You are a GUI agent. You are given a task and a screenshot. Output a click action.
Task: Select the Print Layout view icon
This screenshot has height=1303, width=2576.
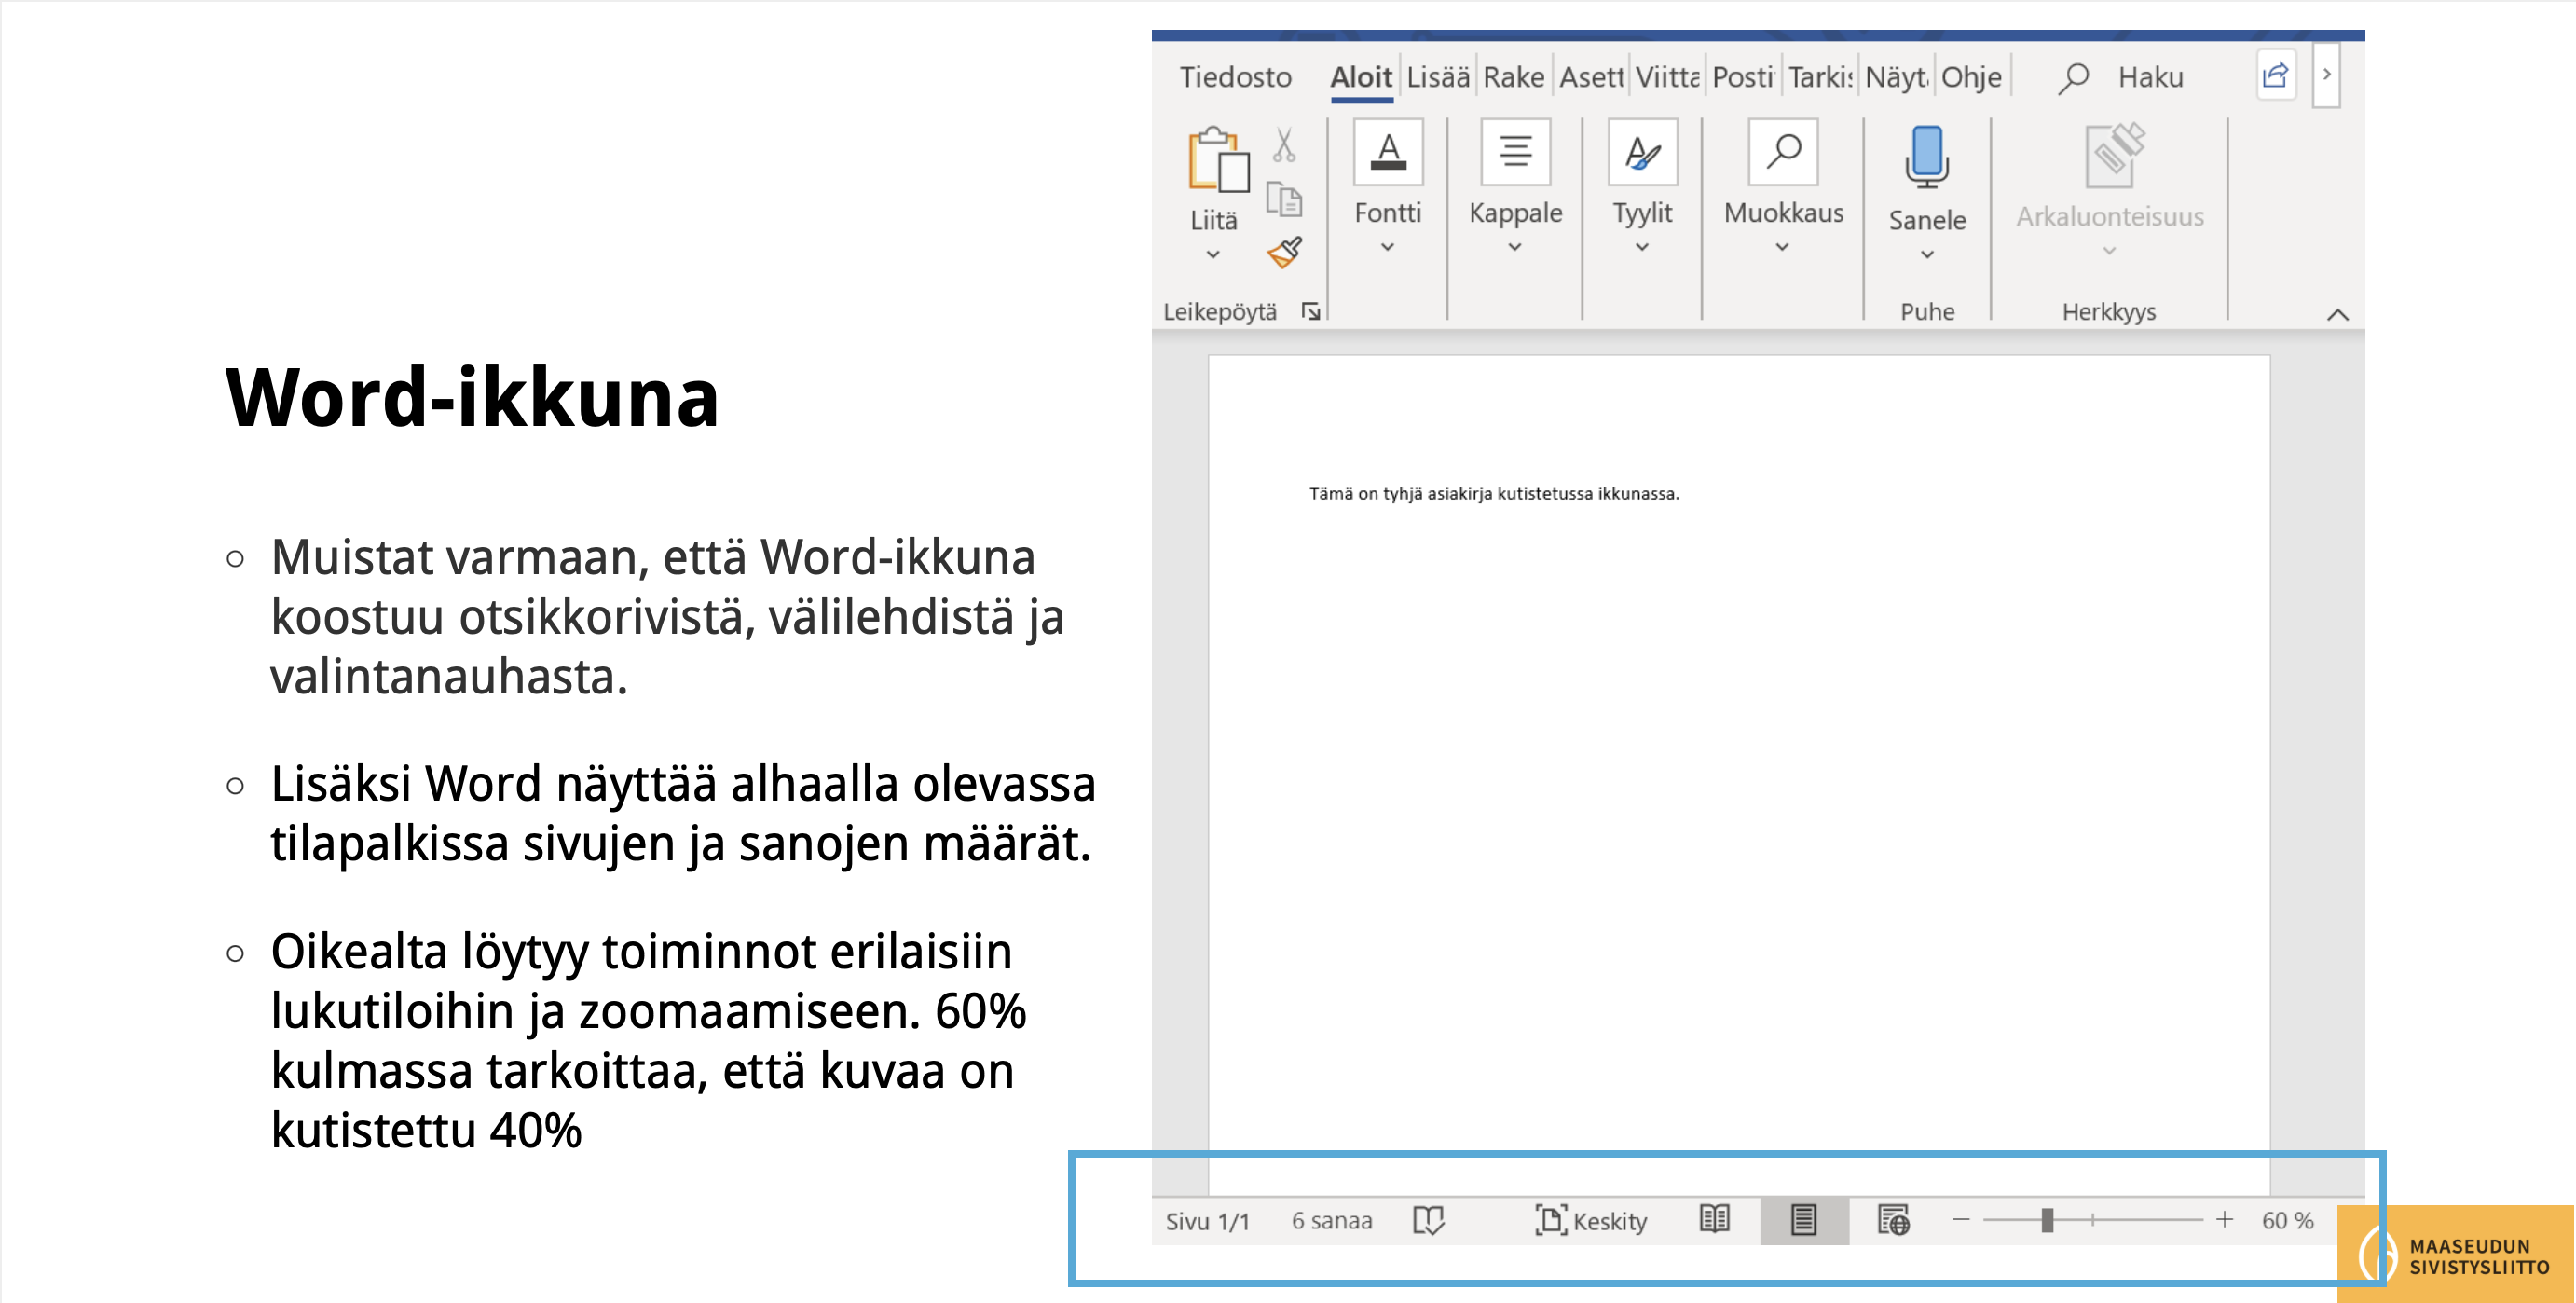tap(1804, 1220)
